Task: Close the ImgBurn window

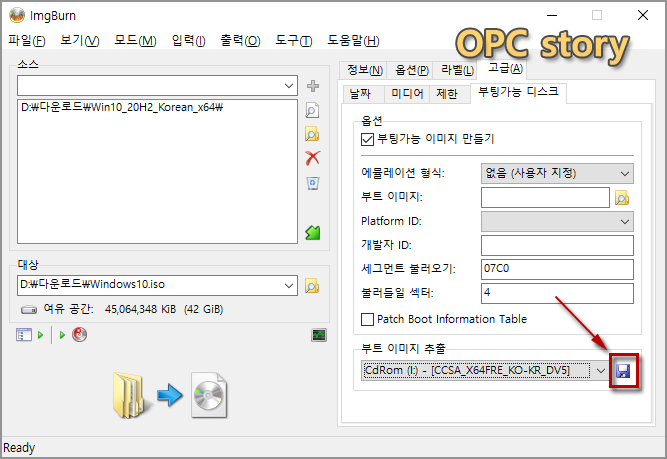Action: [643, 15]
